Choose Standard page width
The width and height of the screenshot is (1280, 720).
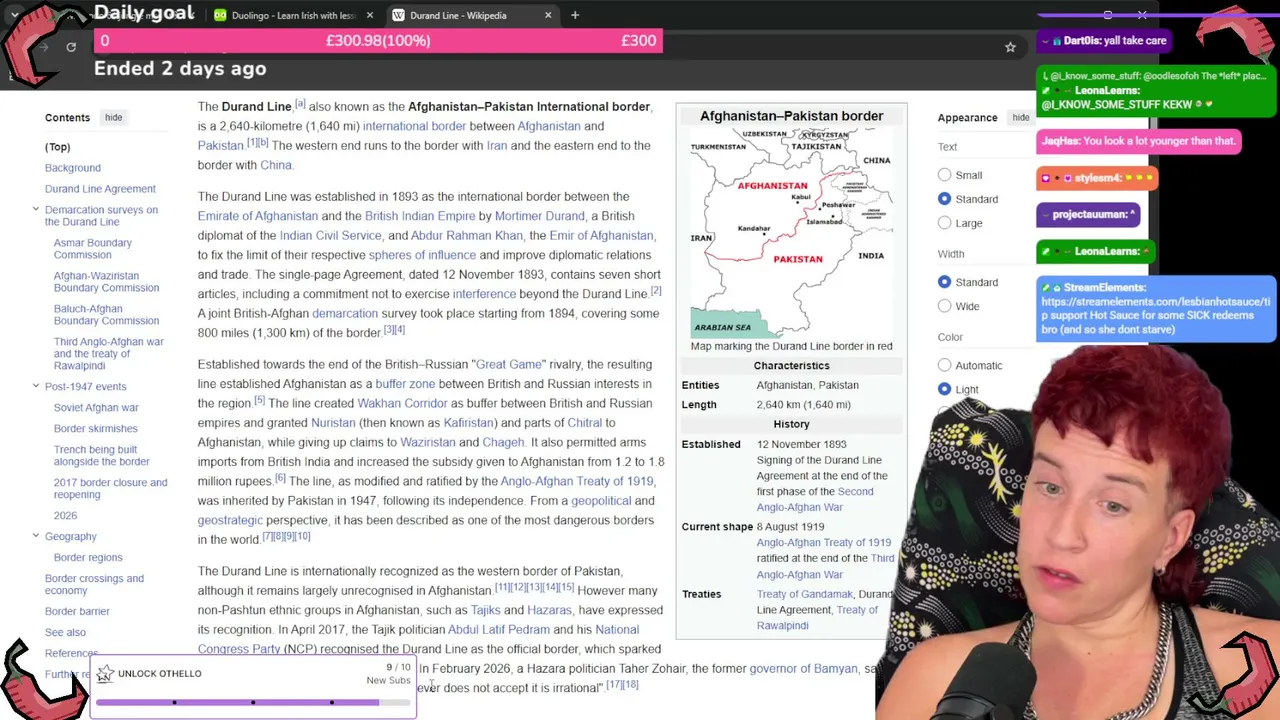(x=944, y=282)
